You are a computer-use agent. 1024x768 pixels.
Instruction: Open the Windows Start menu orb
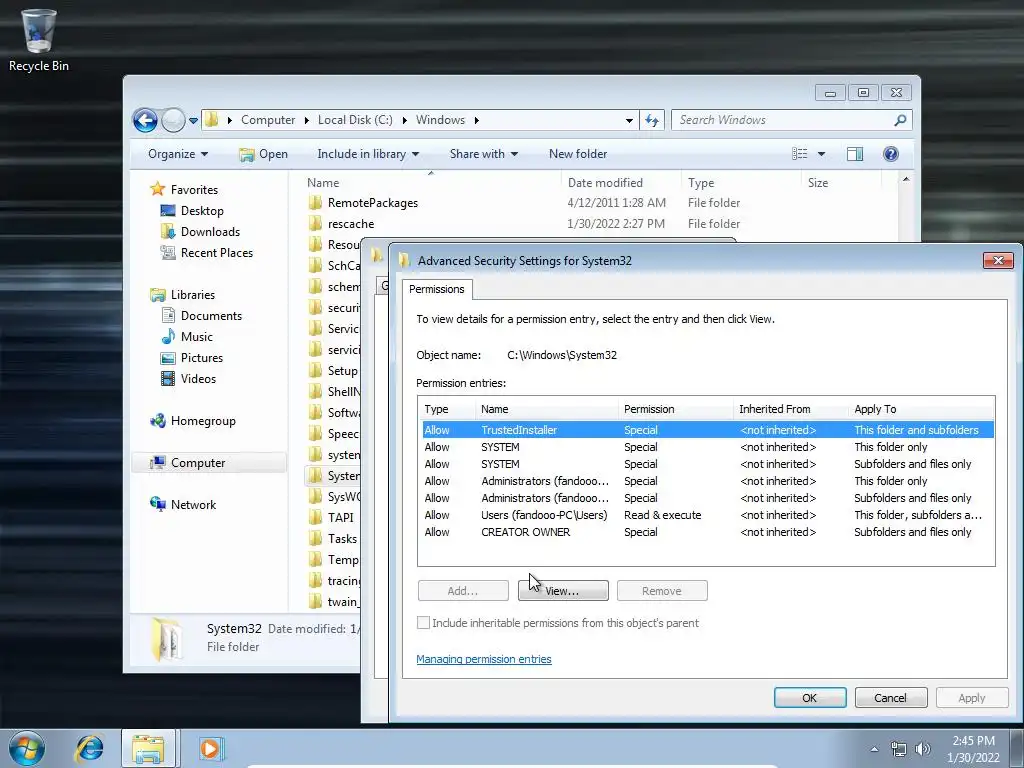pos(27,748)
